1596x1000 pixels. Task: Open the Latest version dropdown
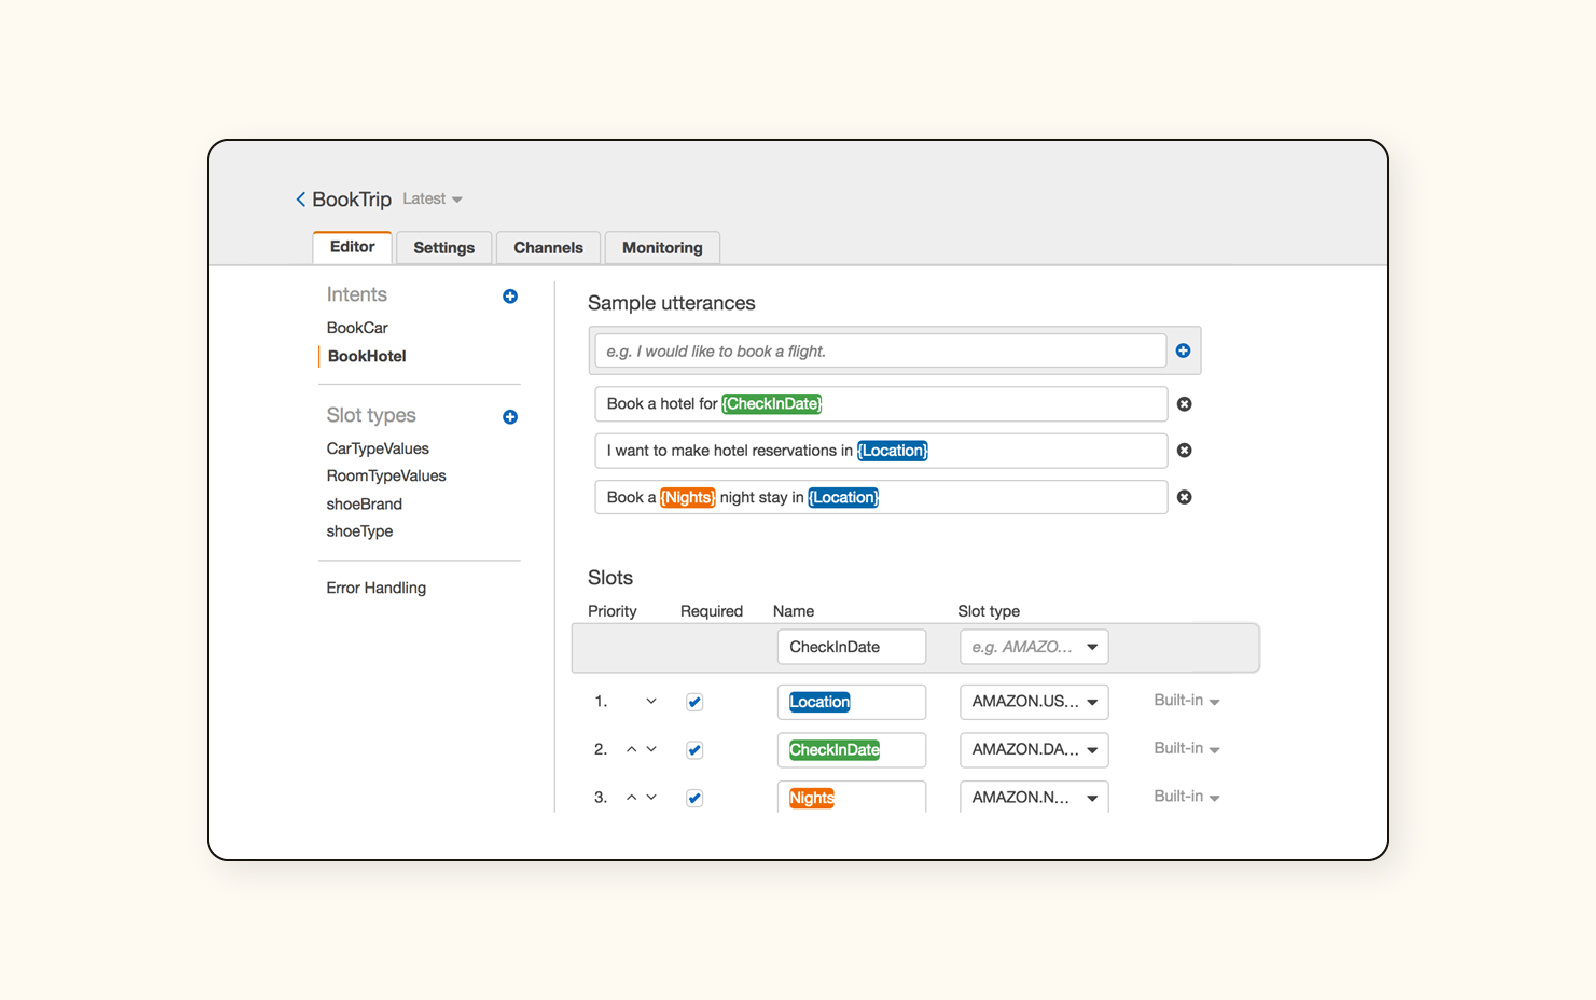click(432, 199)
